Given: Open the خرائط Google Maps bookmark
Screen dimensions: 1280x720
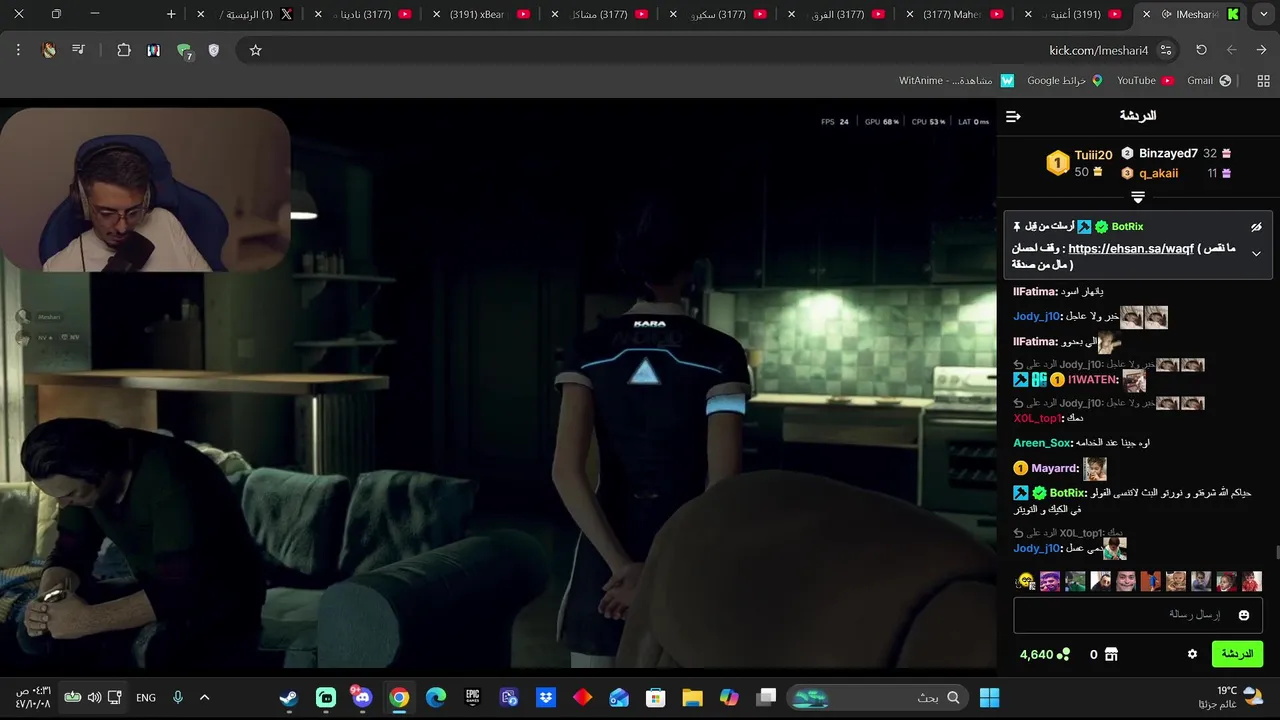Looking at the screenshot, I should (1064, 80).
